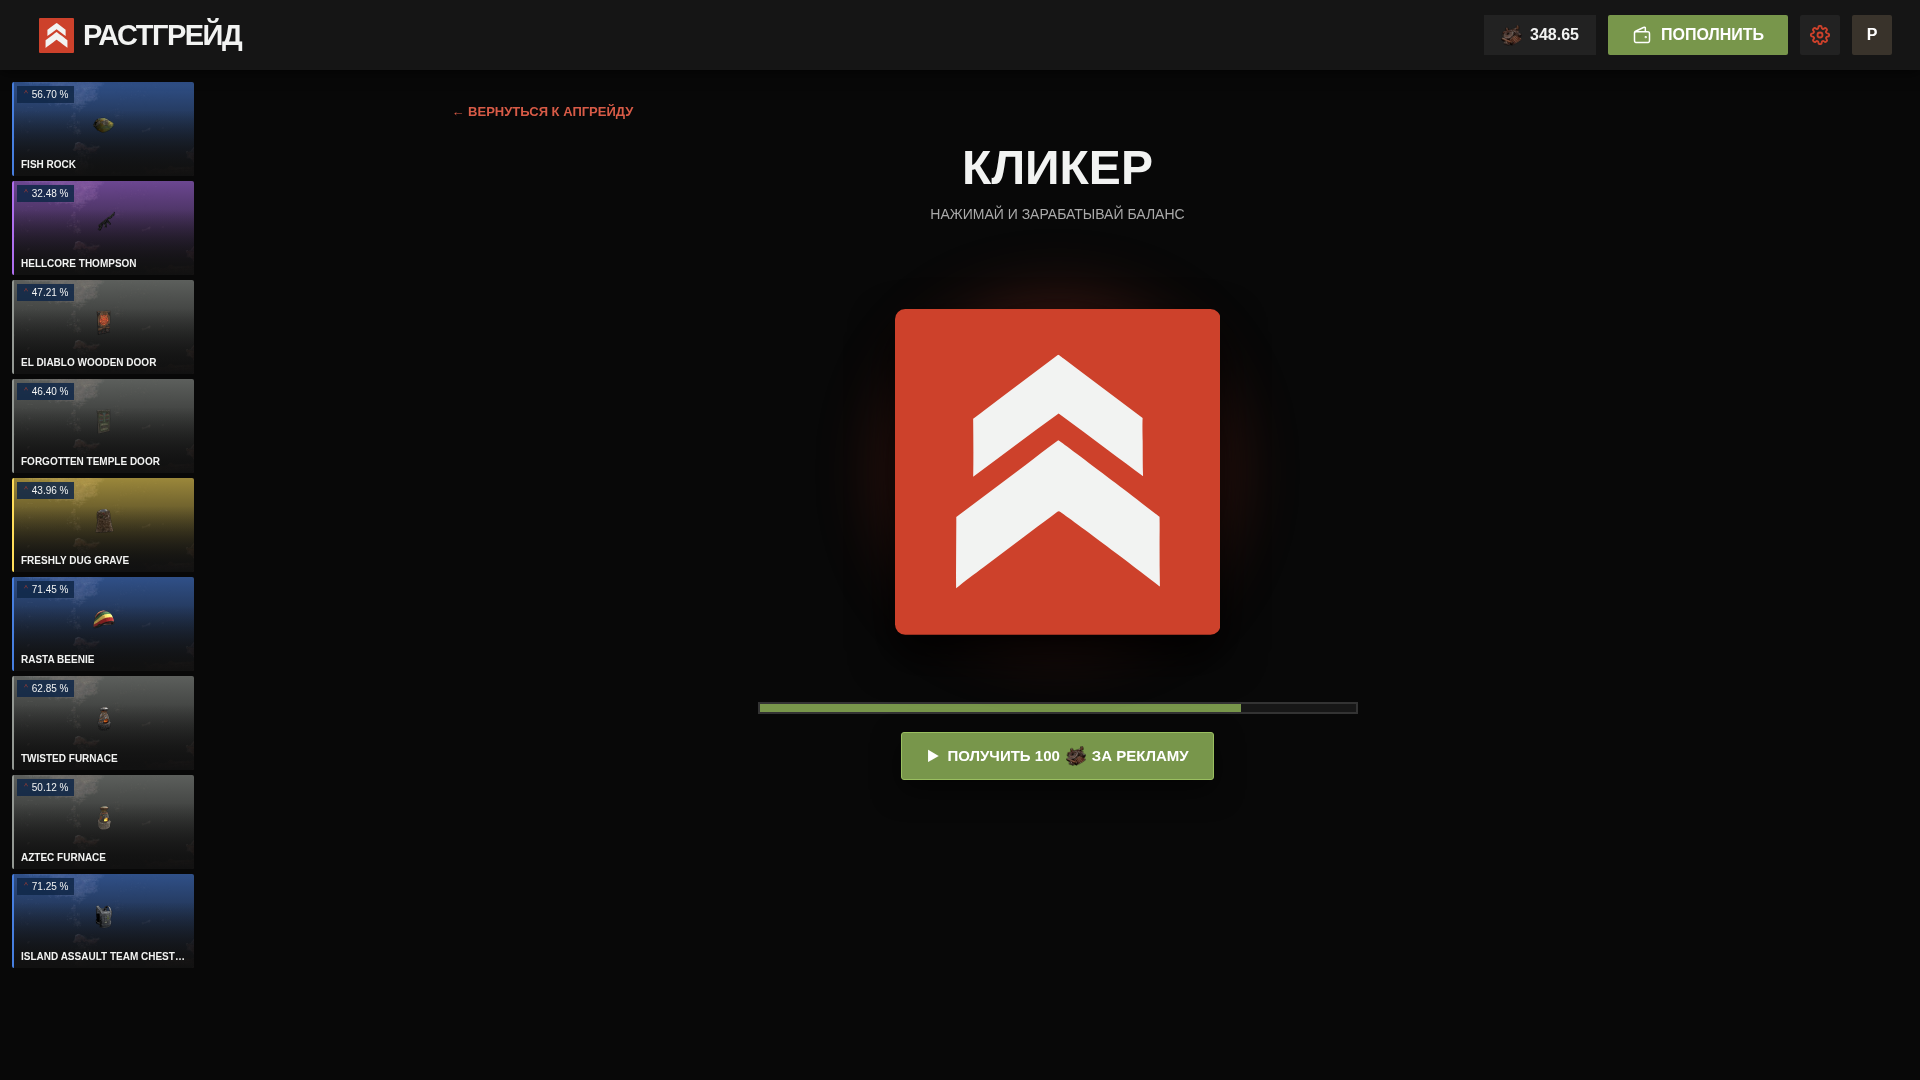Open the Freshly Dug Grave card
The height and width of the screenshot is (1080, 1920).
pyautogui.click(x=103, y=525)
